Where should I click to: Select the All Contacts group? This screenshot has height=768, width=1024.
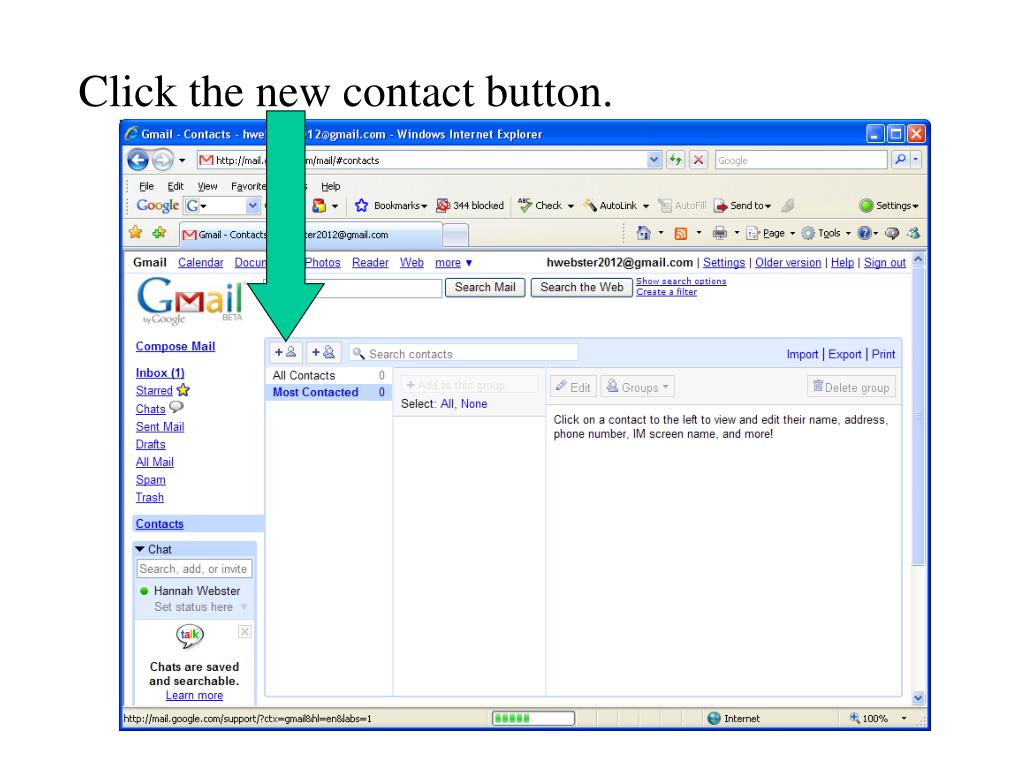point(328,375)
